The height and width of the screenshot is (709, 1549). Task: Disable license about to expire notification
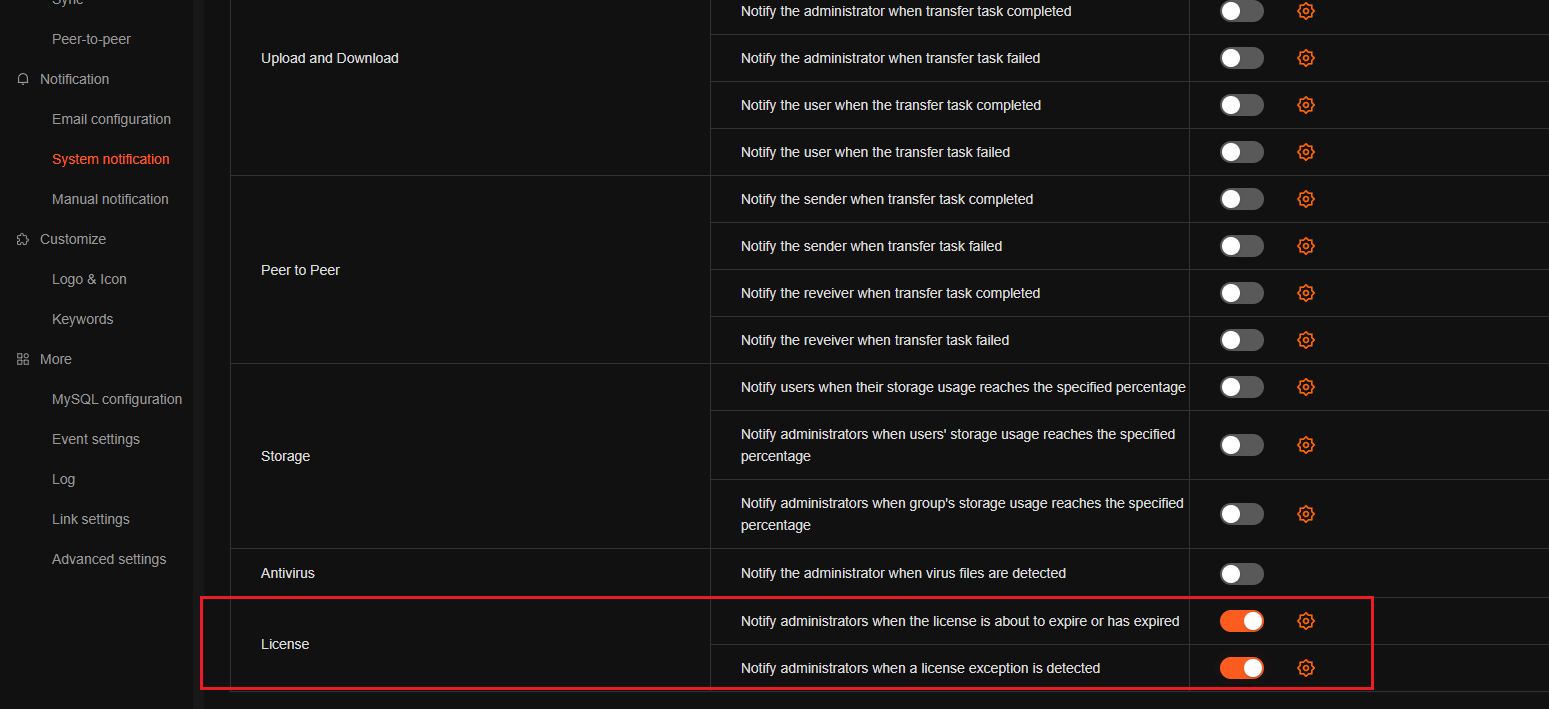pos(1242,621)
